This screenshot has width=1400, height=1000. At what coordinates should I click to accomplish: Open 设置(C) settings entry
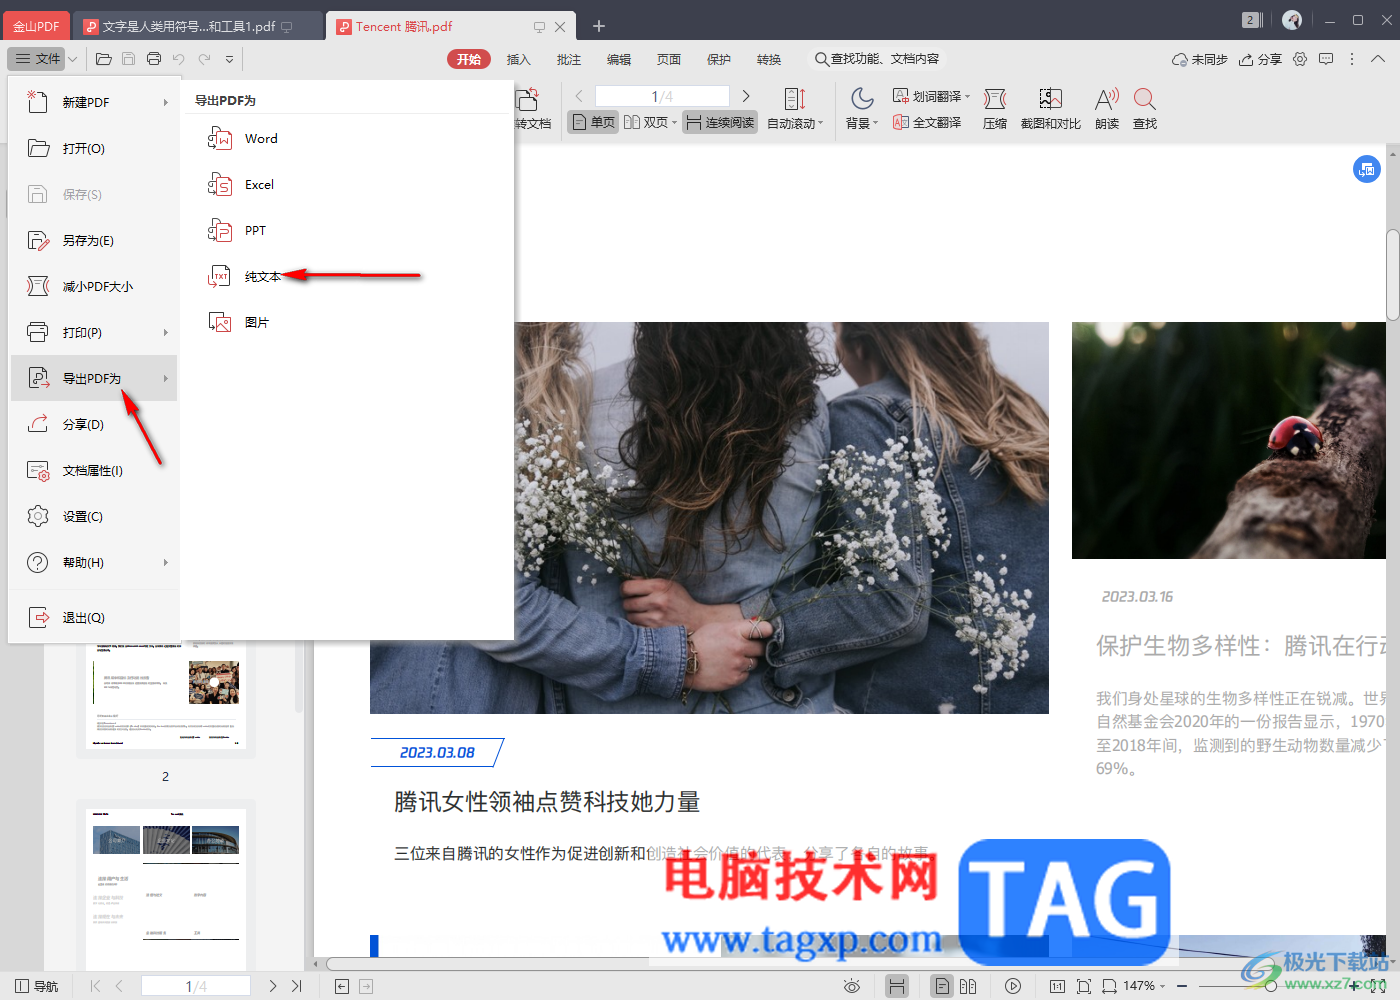click(x=95, y=516)
